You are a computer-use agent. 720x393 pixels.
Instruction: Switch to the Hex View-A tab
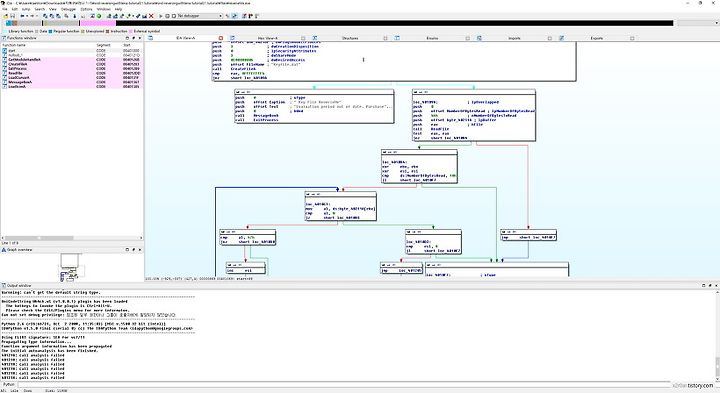[268, 38]
